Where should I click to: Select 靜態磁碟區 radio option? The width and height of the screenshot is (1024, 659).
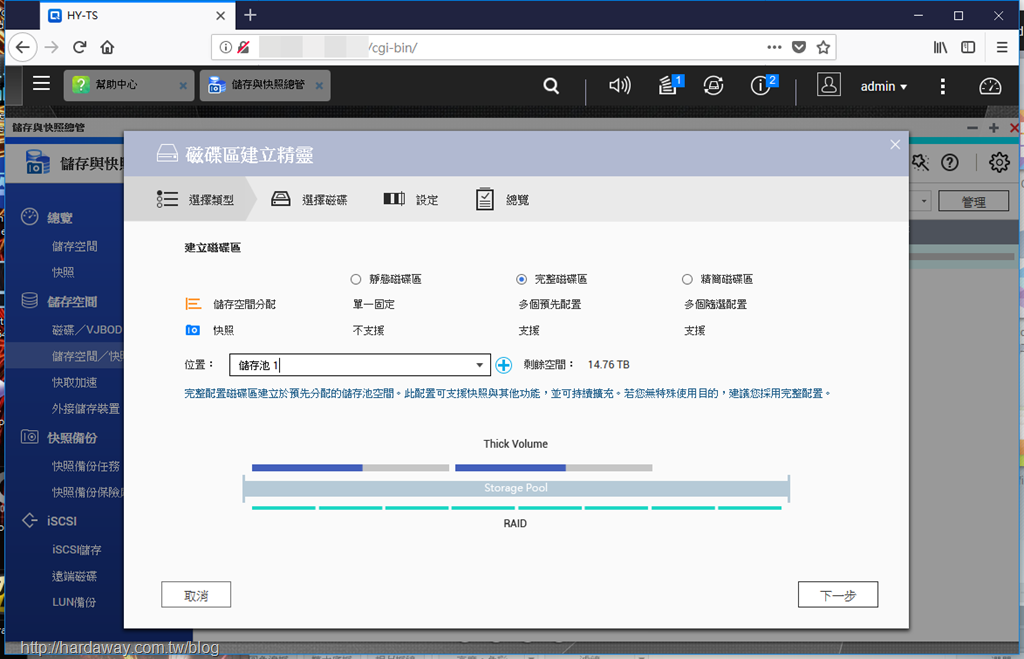click(x=355, y=279)
